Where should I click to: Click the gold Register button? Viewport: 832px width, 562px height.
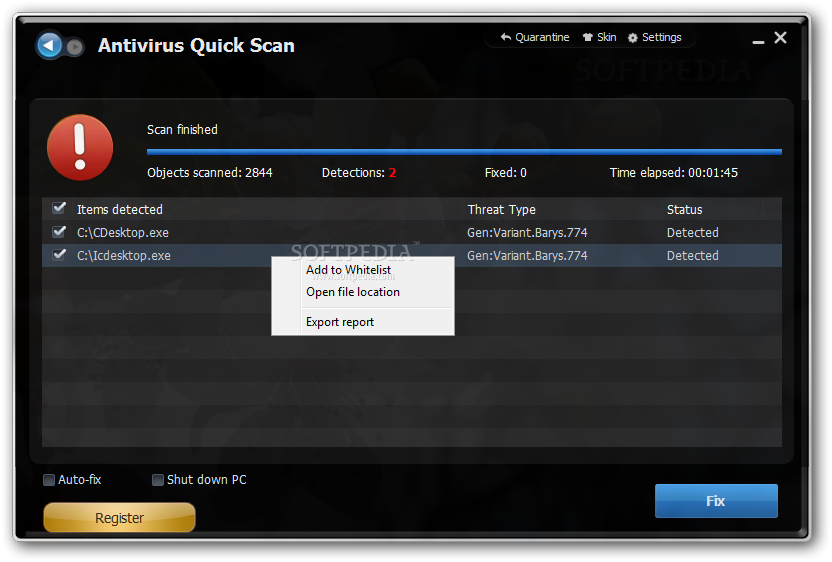[119, 517]
